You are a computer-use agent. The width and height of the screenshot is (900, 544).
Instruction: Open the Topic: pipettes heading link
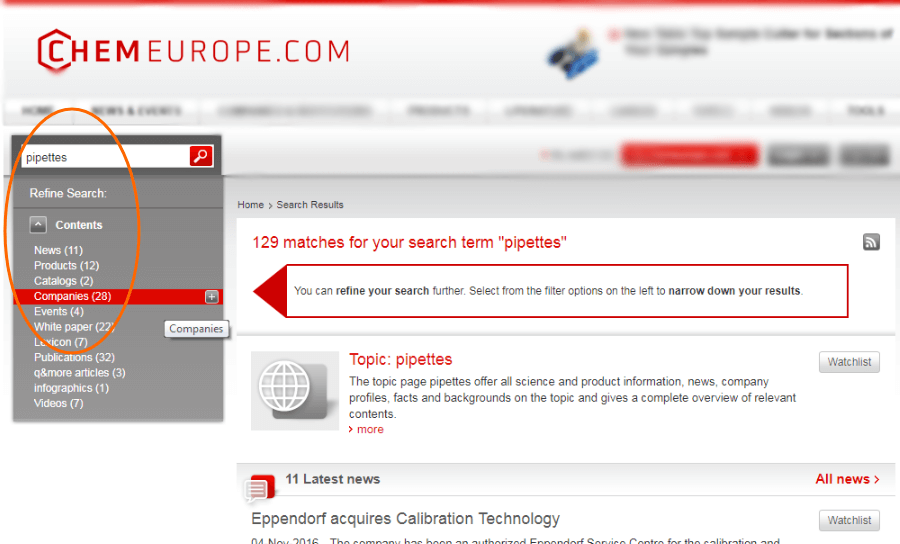point(401,359)
